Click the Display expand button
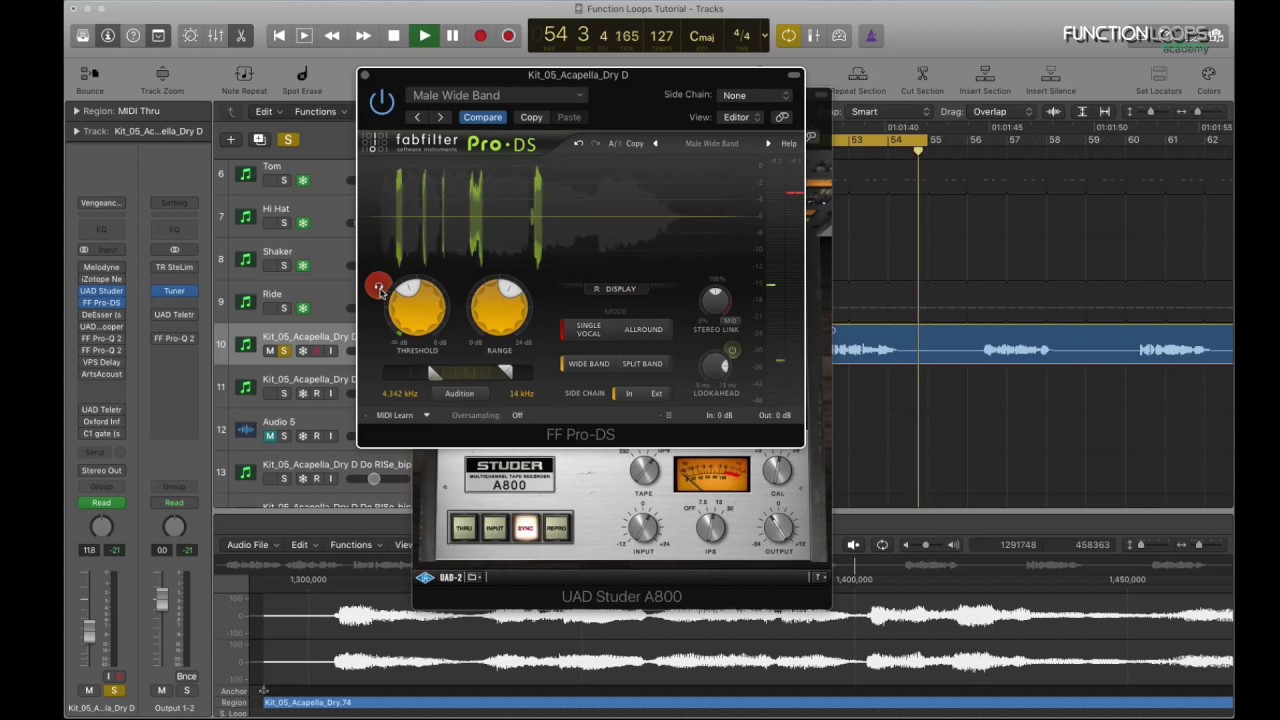 614,289
